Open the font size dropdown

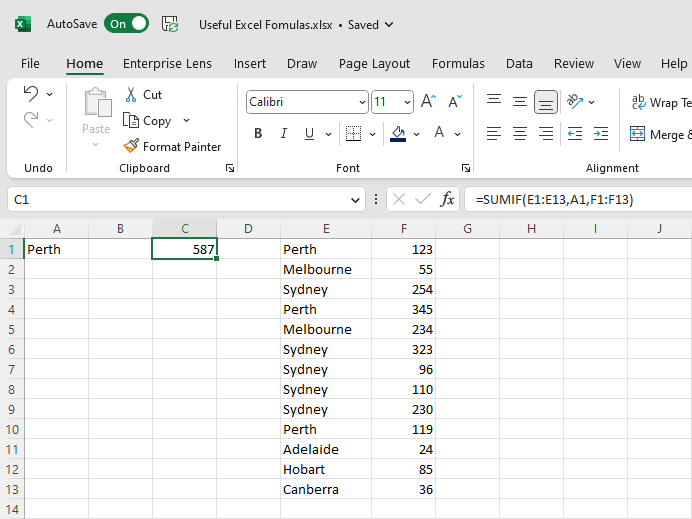(407, 102)
